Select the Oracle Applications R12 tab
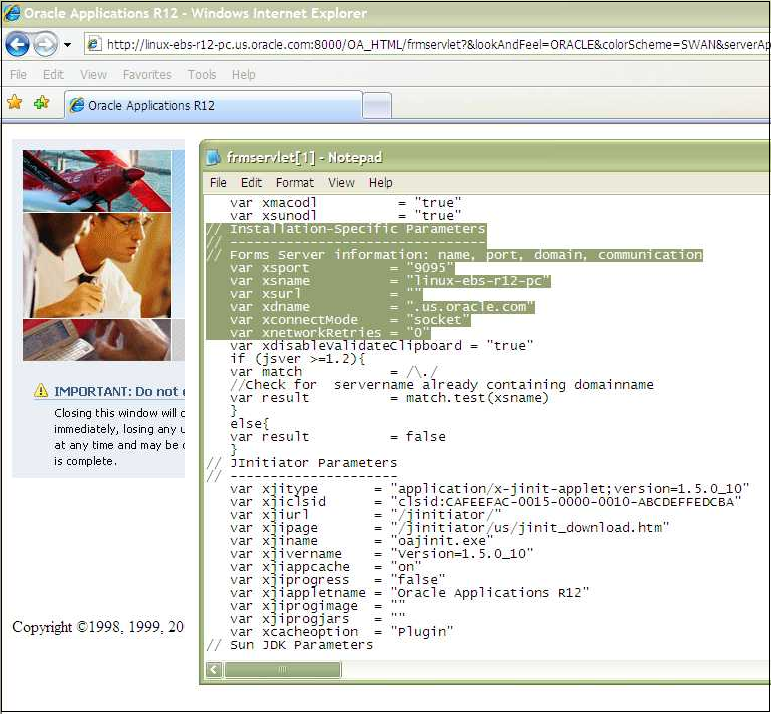Image resolution: width=771 pixels, height=714 pixels. 213,105
